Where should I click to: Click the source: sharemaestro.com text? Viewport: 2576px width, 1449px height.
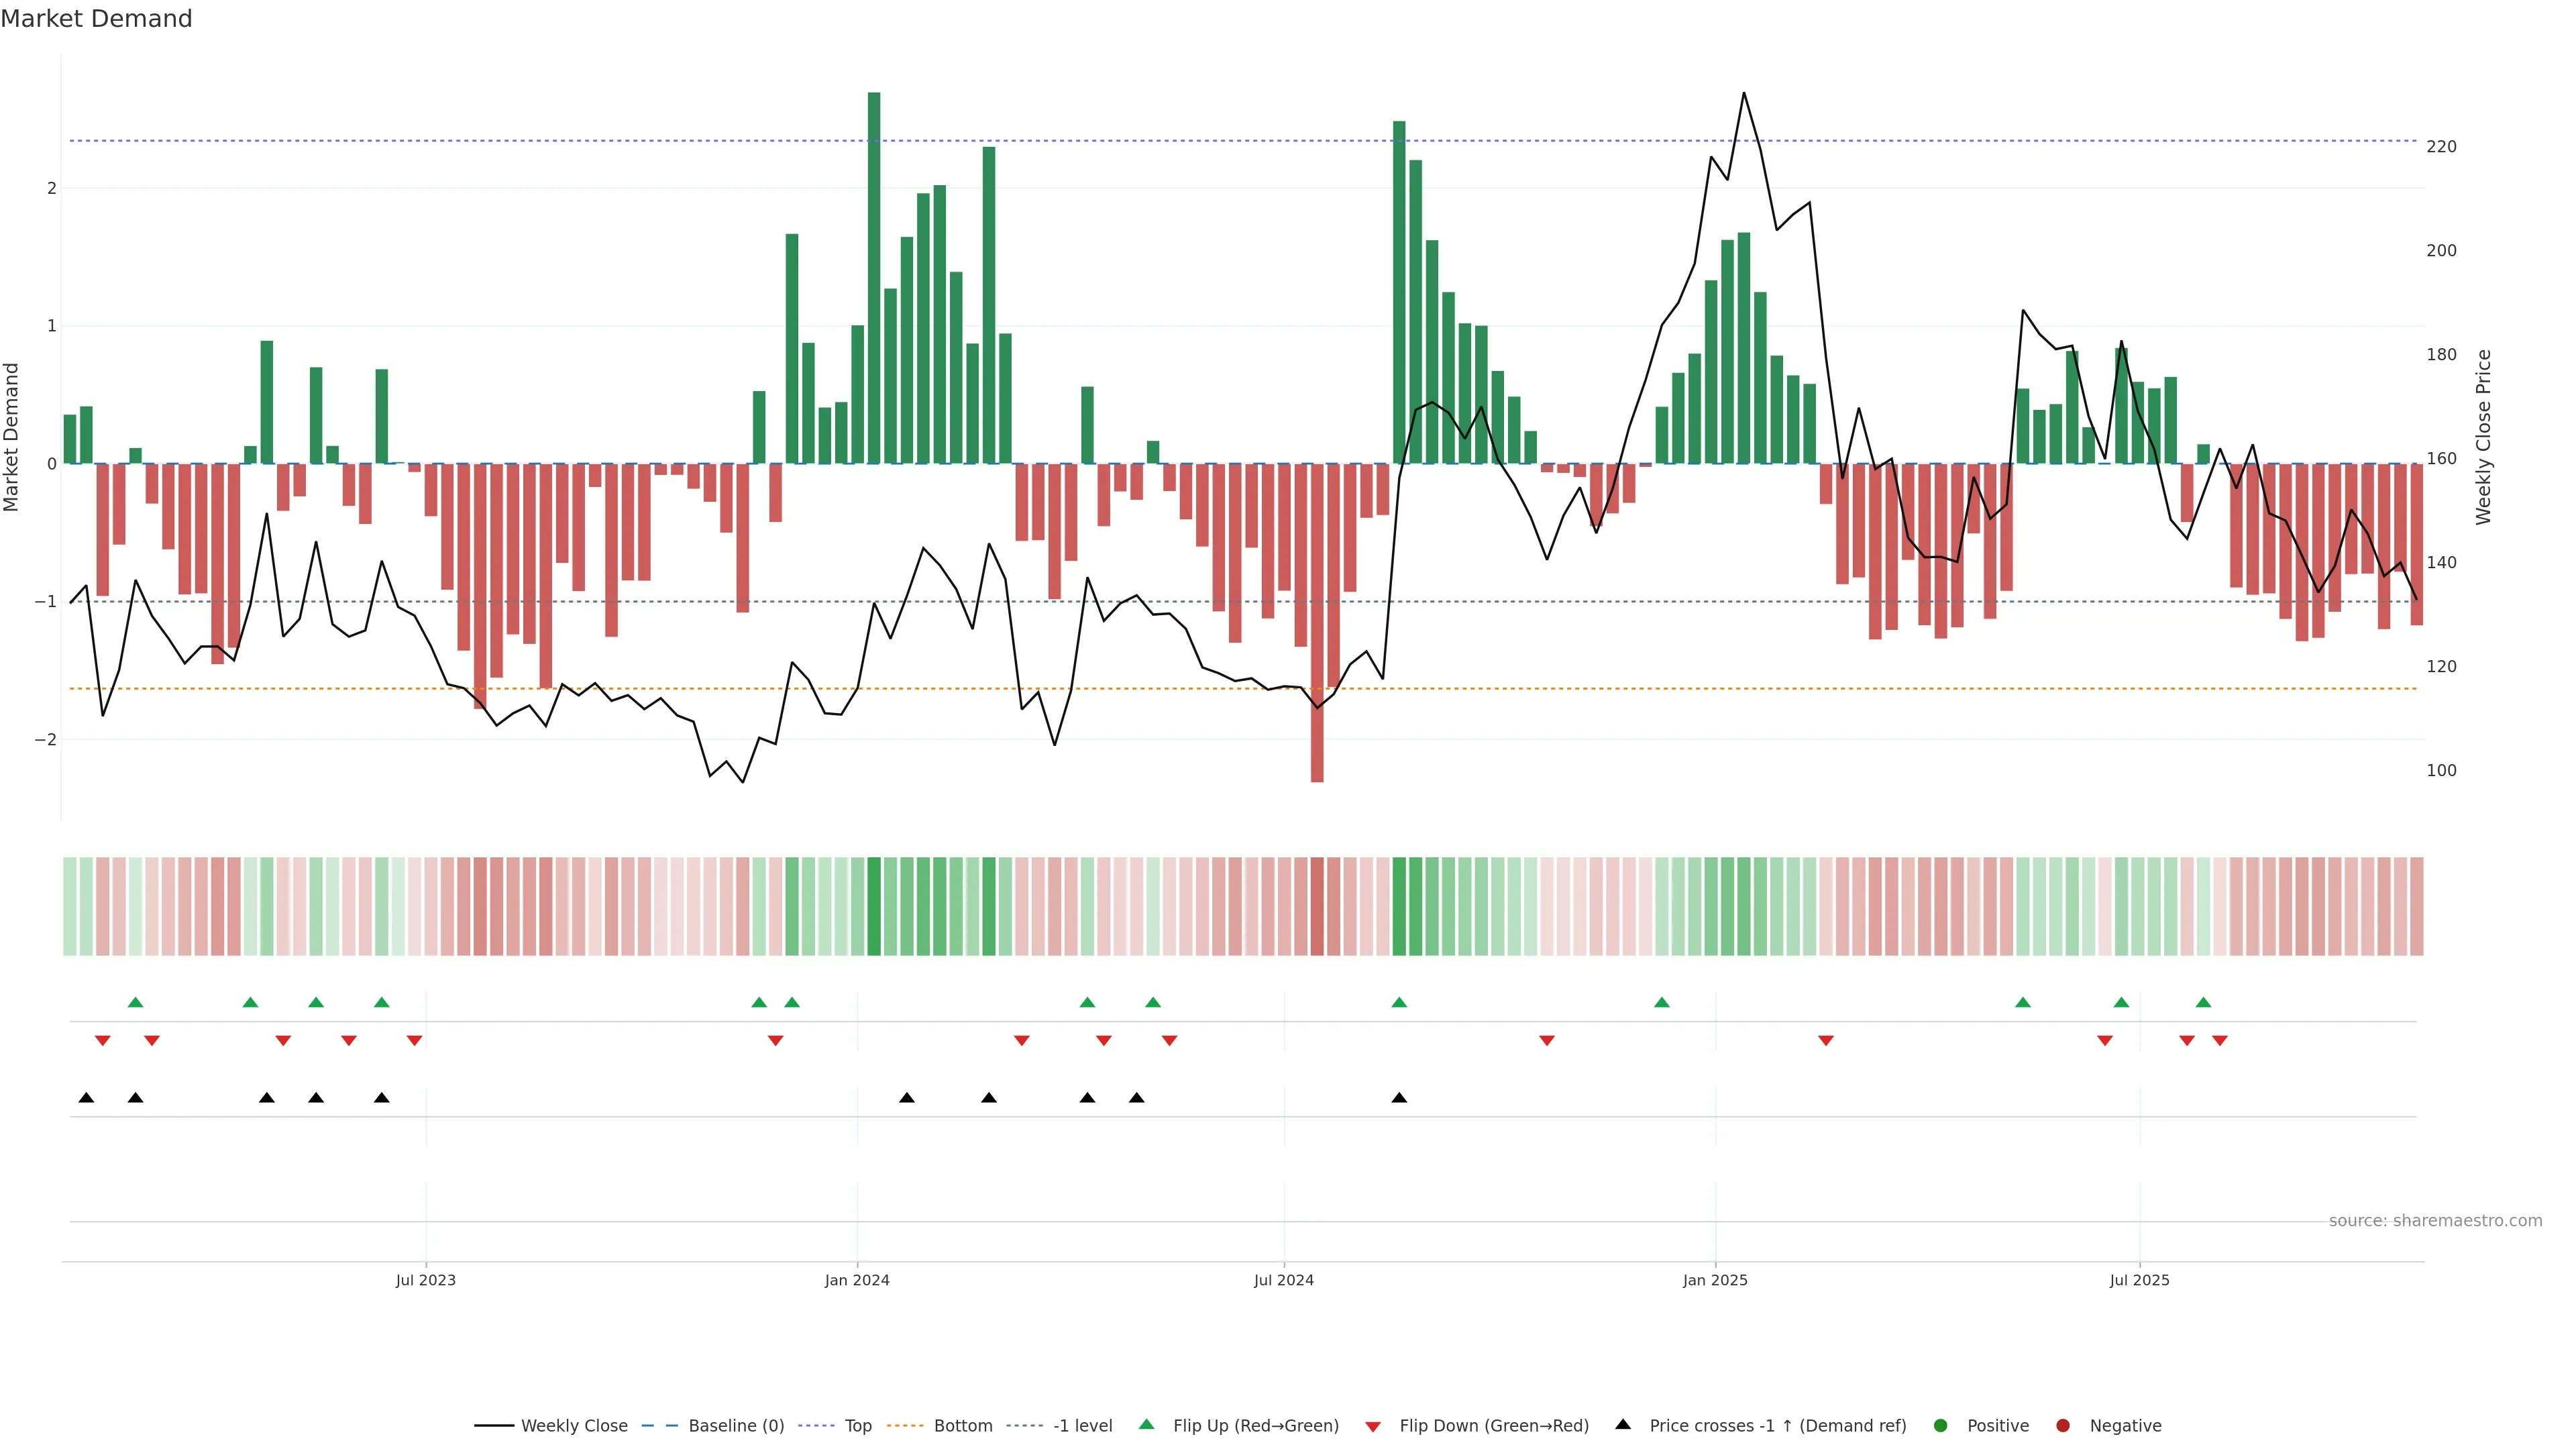click(2435, 1221)
